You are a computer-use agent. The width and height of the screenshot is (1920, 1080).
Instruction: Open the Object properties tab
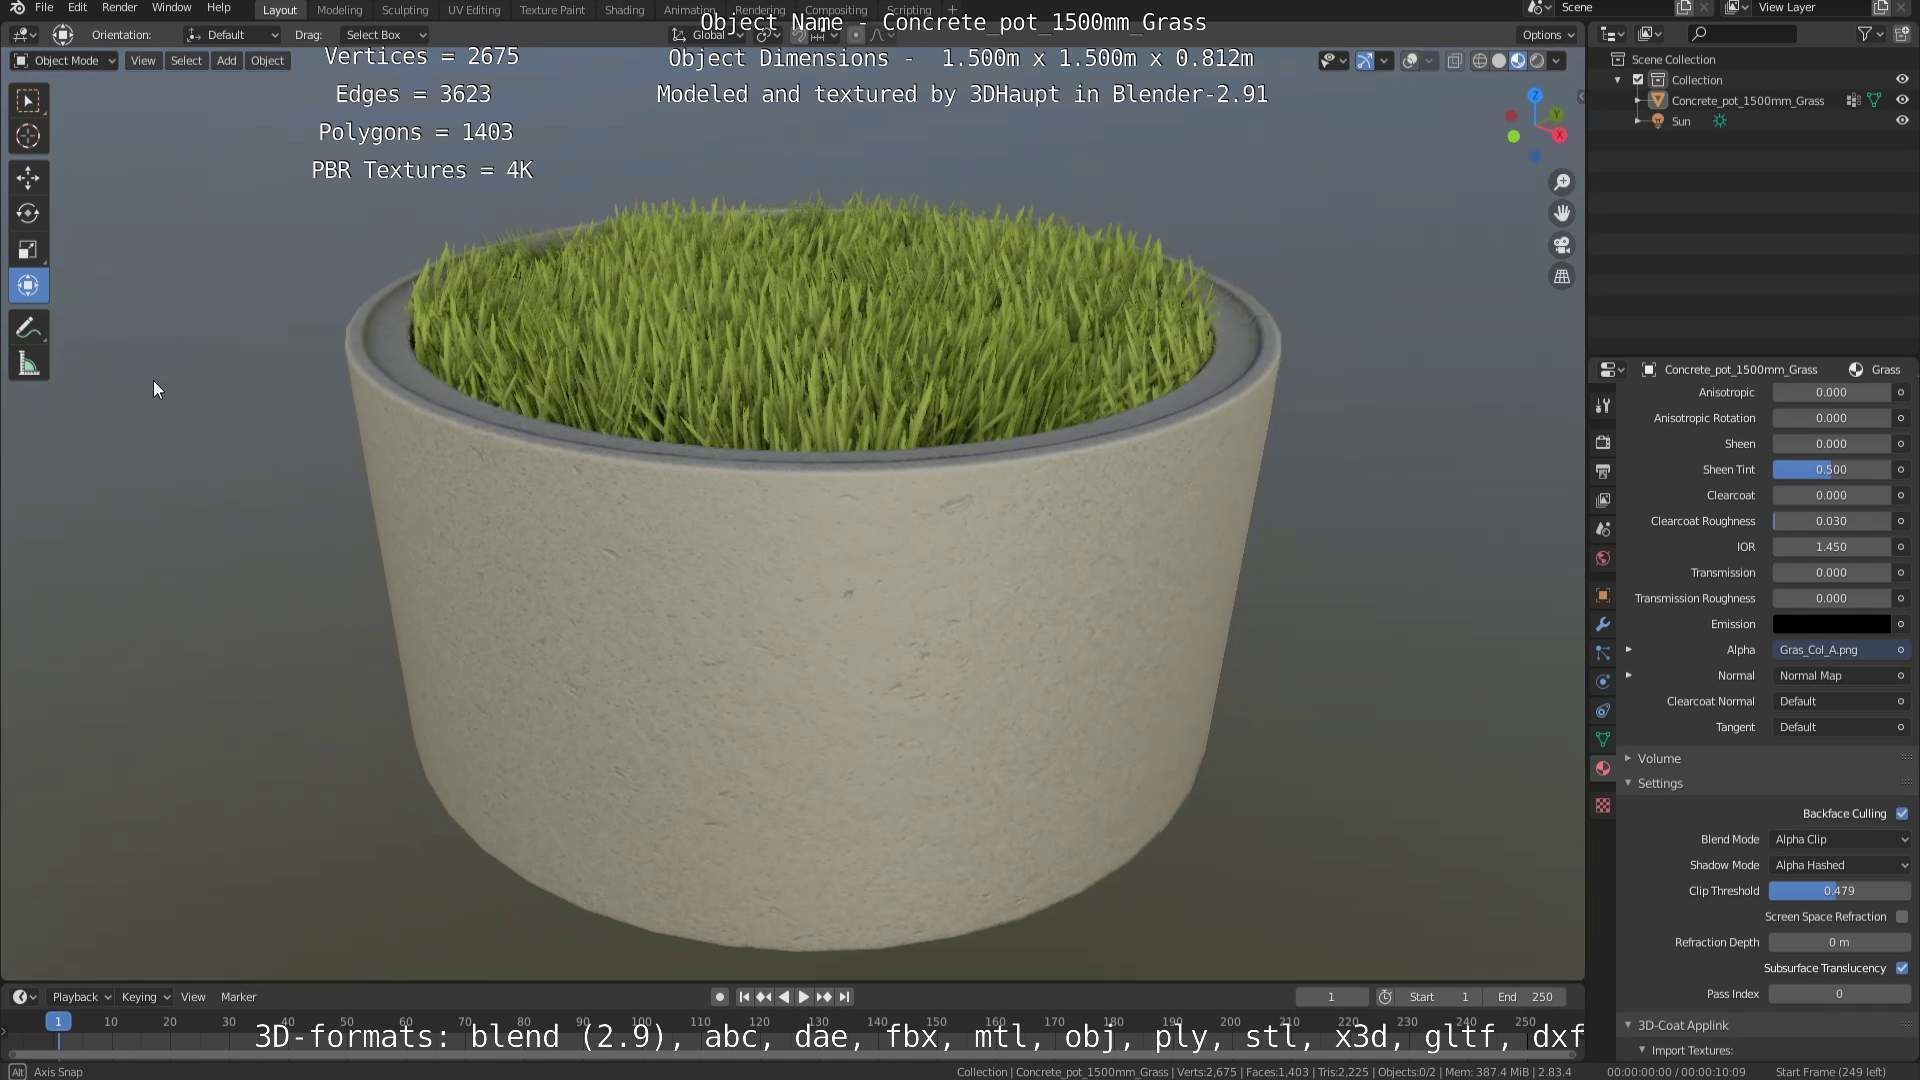[1603, 595]
